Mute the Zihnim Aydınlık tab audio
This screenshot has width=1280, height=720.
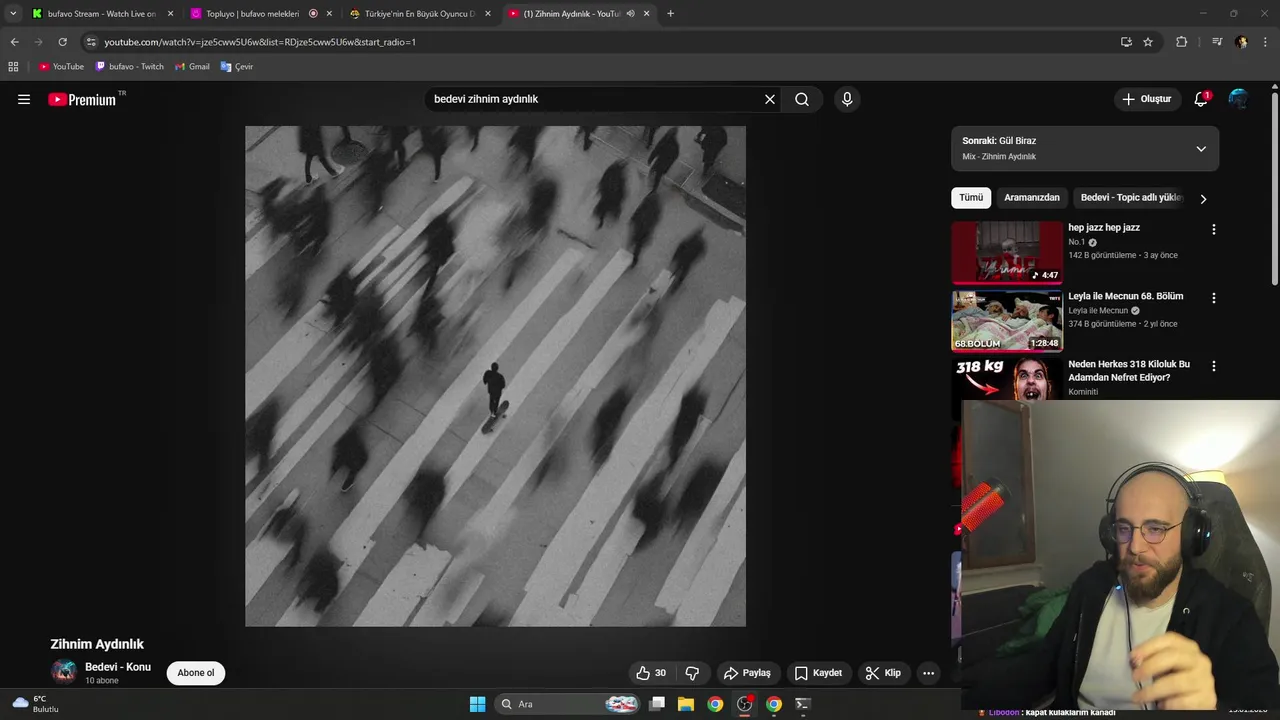pos(630,14)
